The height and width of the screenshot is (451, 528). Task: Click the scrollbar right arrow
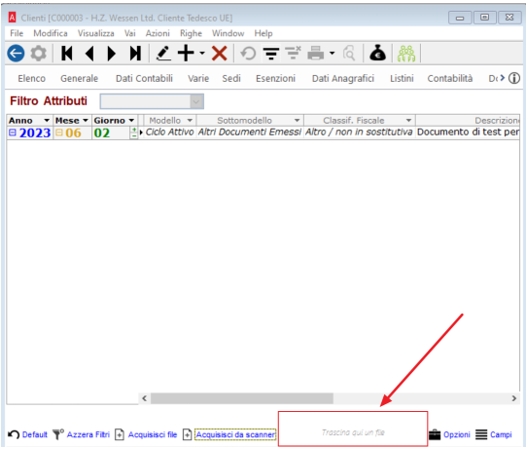514,398
